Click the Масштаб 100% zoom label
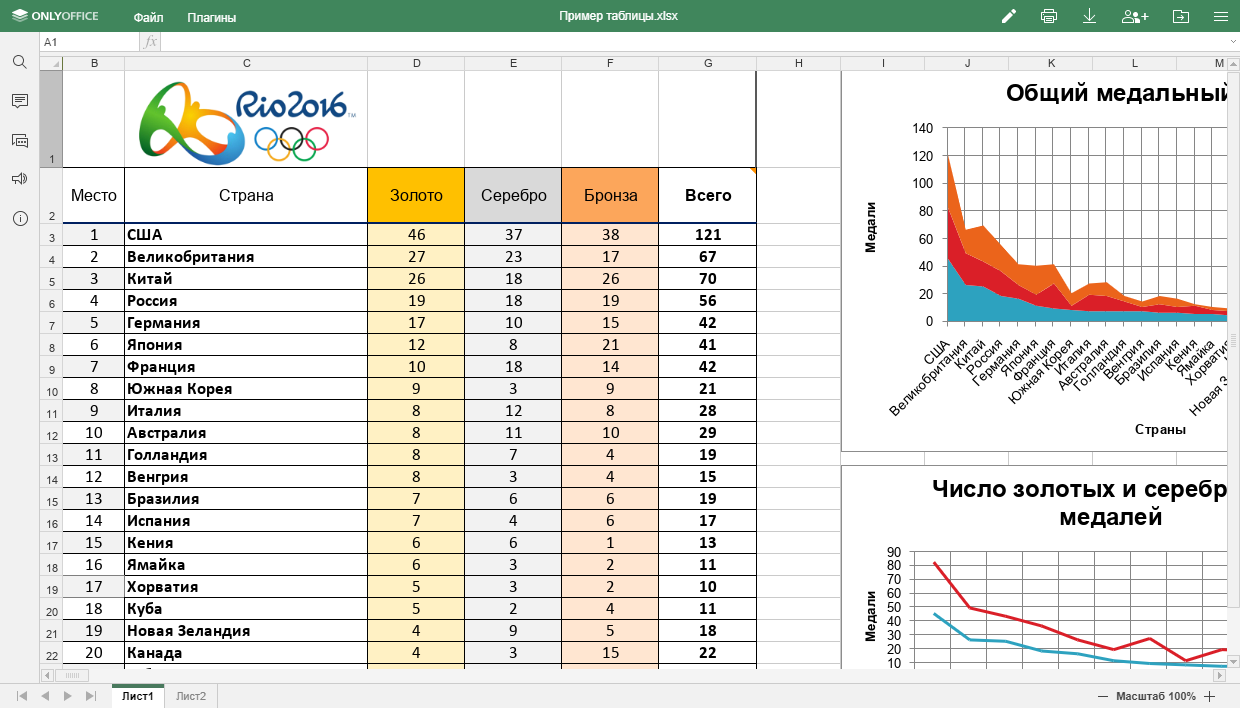1240x708 pixels. [x=1156, y=696]
